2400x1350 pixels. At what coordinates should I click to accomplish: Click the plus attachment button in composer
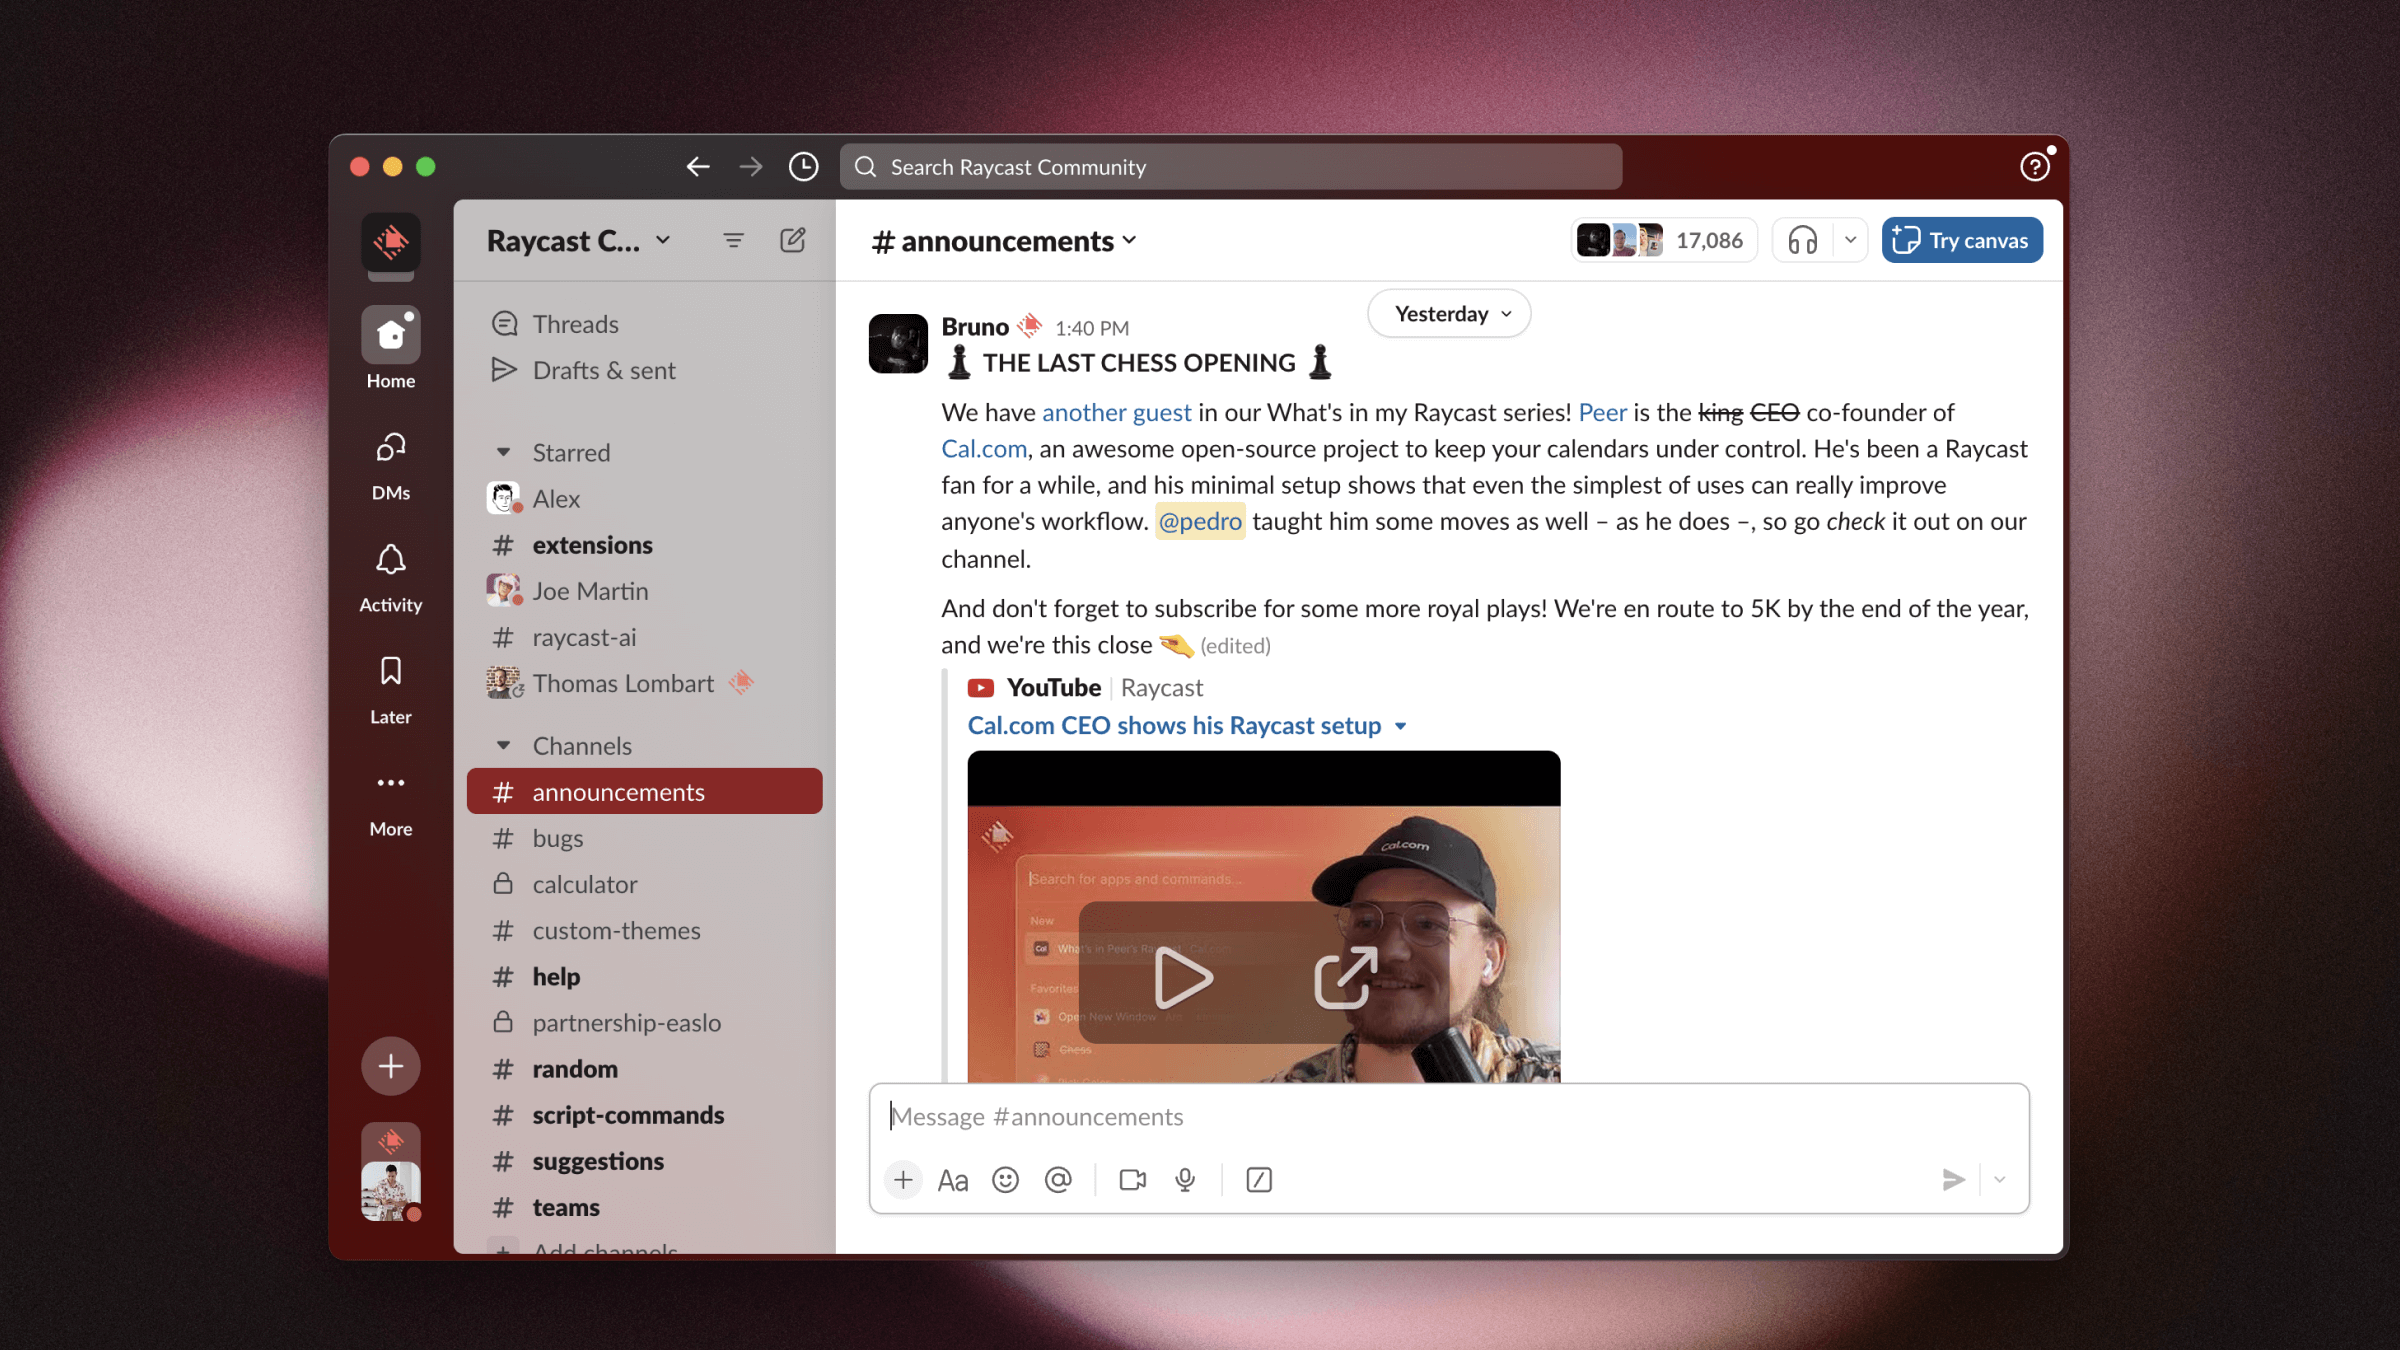[x=903, y=1180]
